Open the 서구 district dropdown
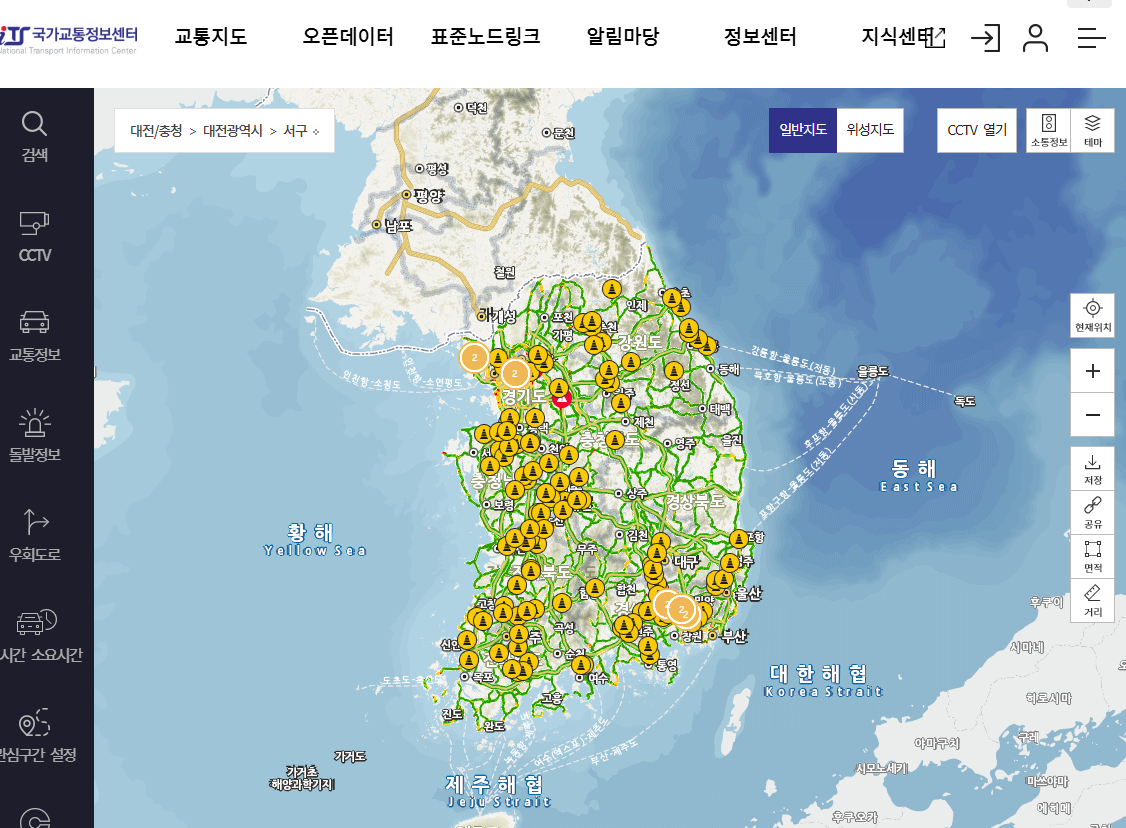1126x828 pixels. pyautogui.click(x=301, y=131)
